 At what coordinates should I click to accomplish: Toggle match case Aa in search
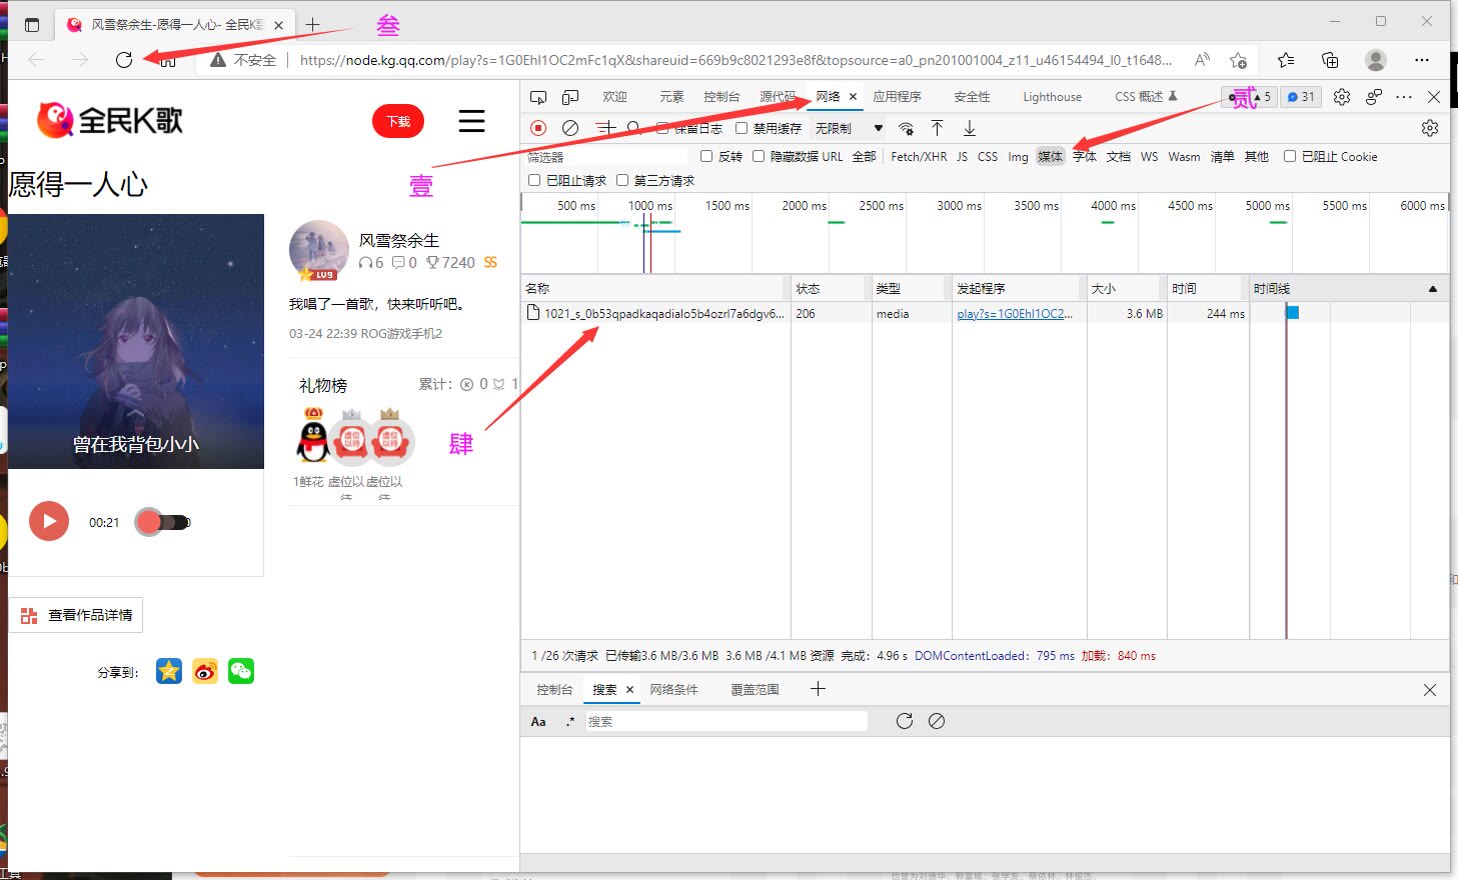538,721
